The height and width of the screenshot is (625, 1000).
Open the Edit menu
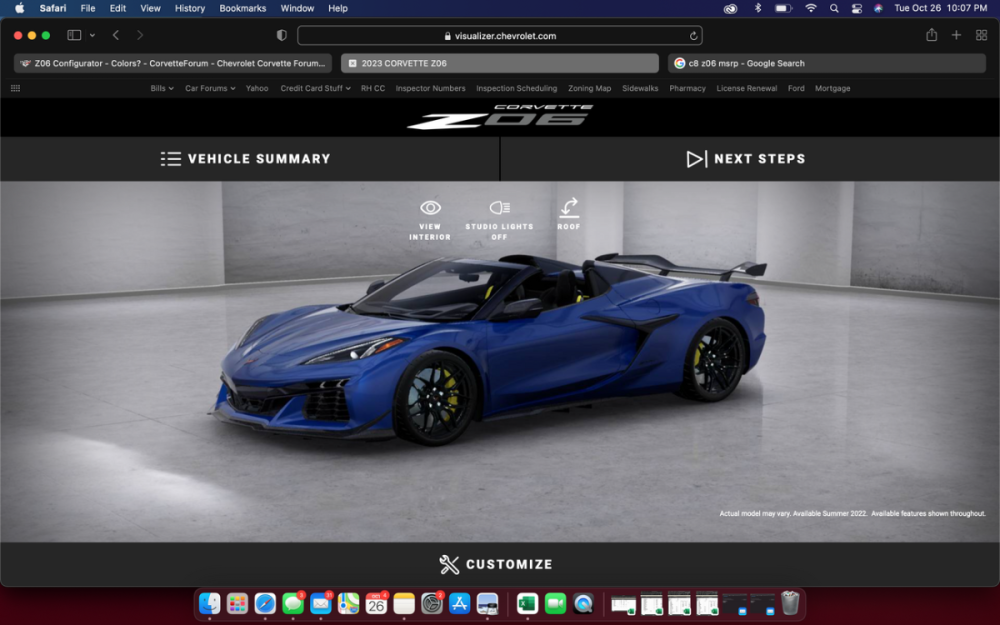118,8
